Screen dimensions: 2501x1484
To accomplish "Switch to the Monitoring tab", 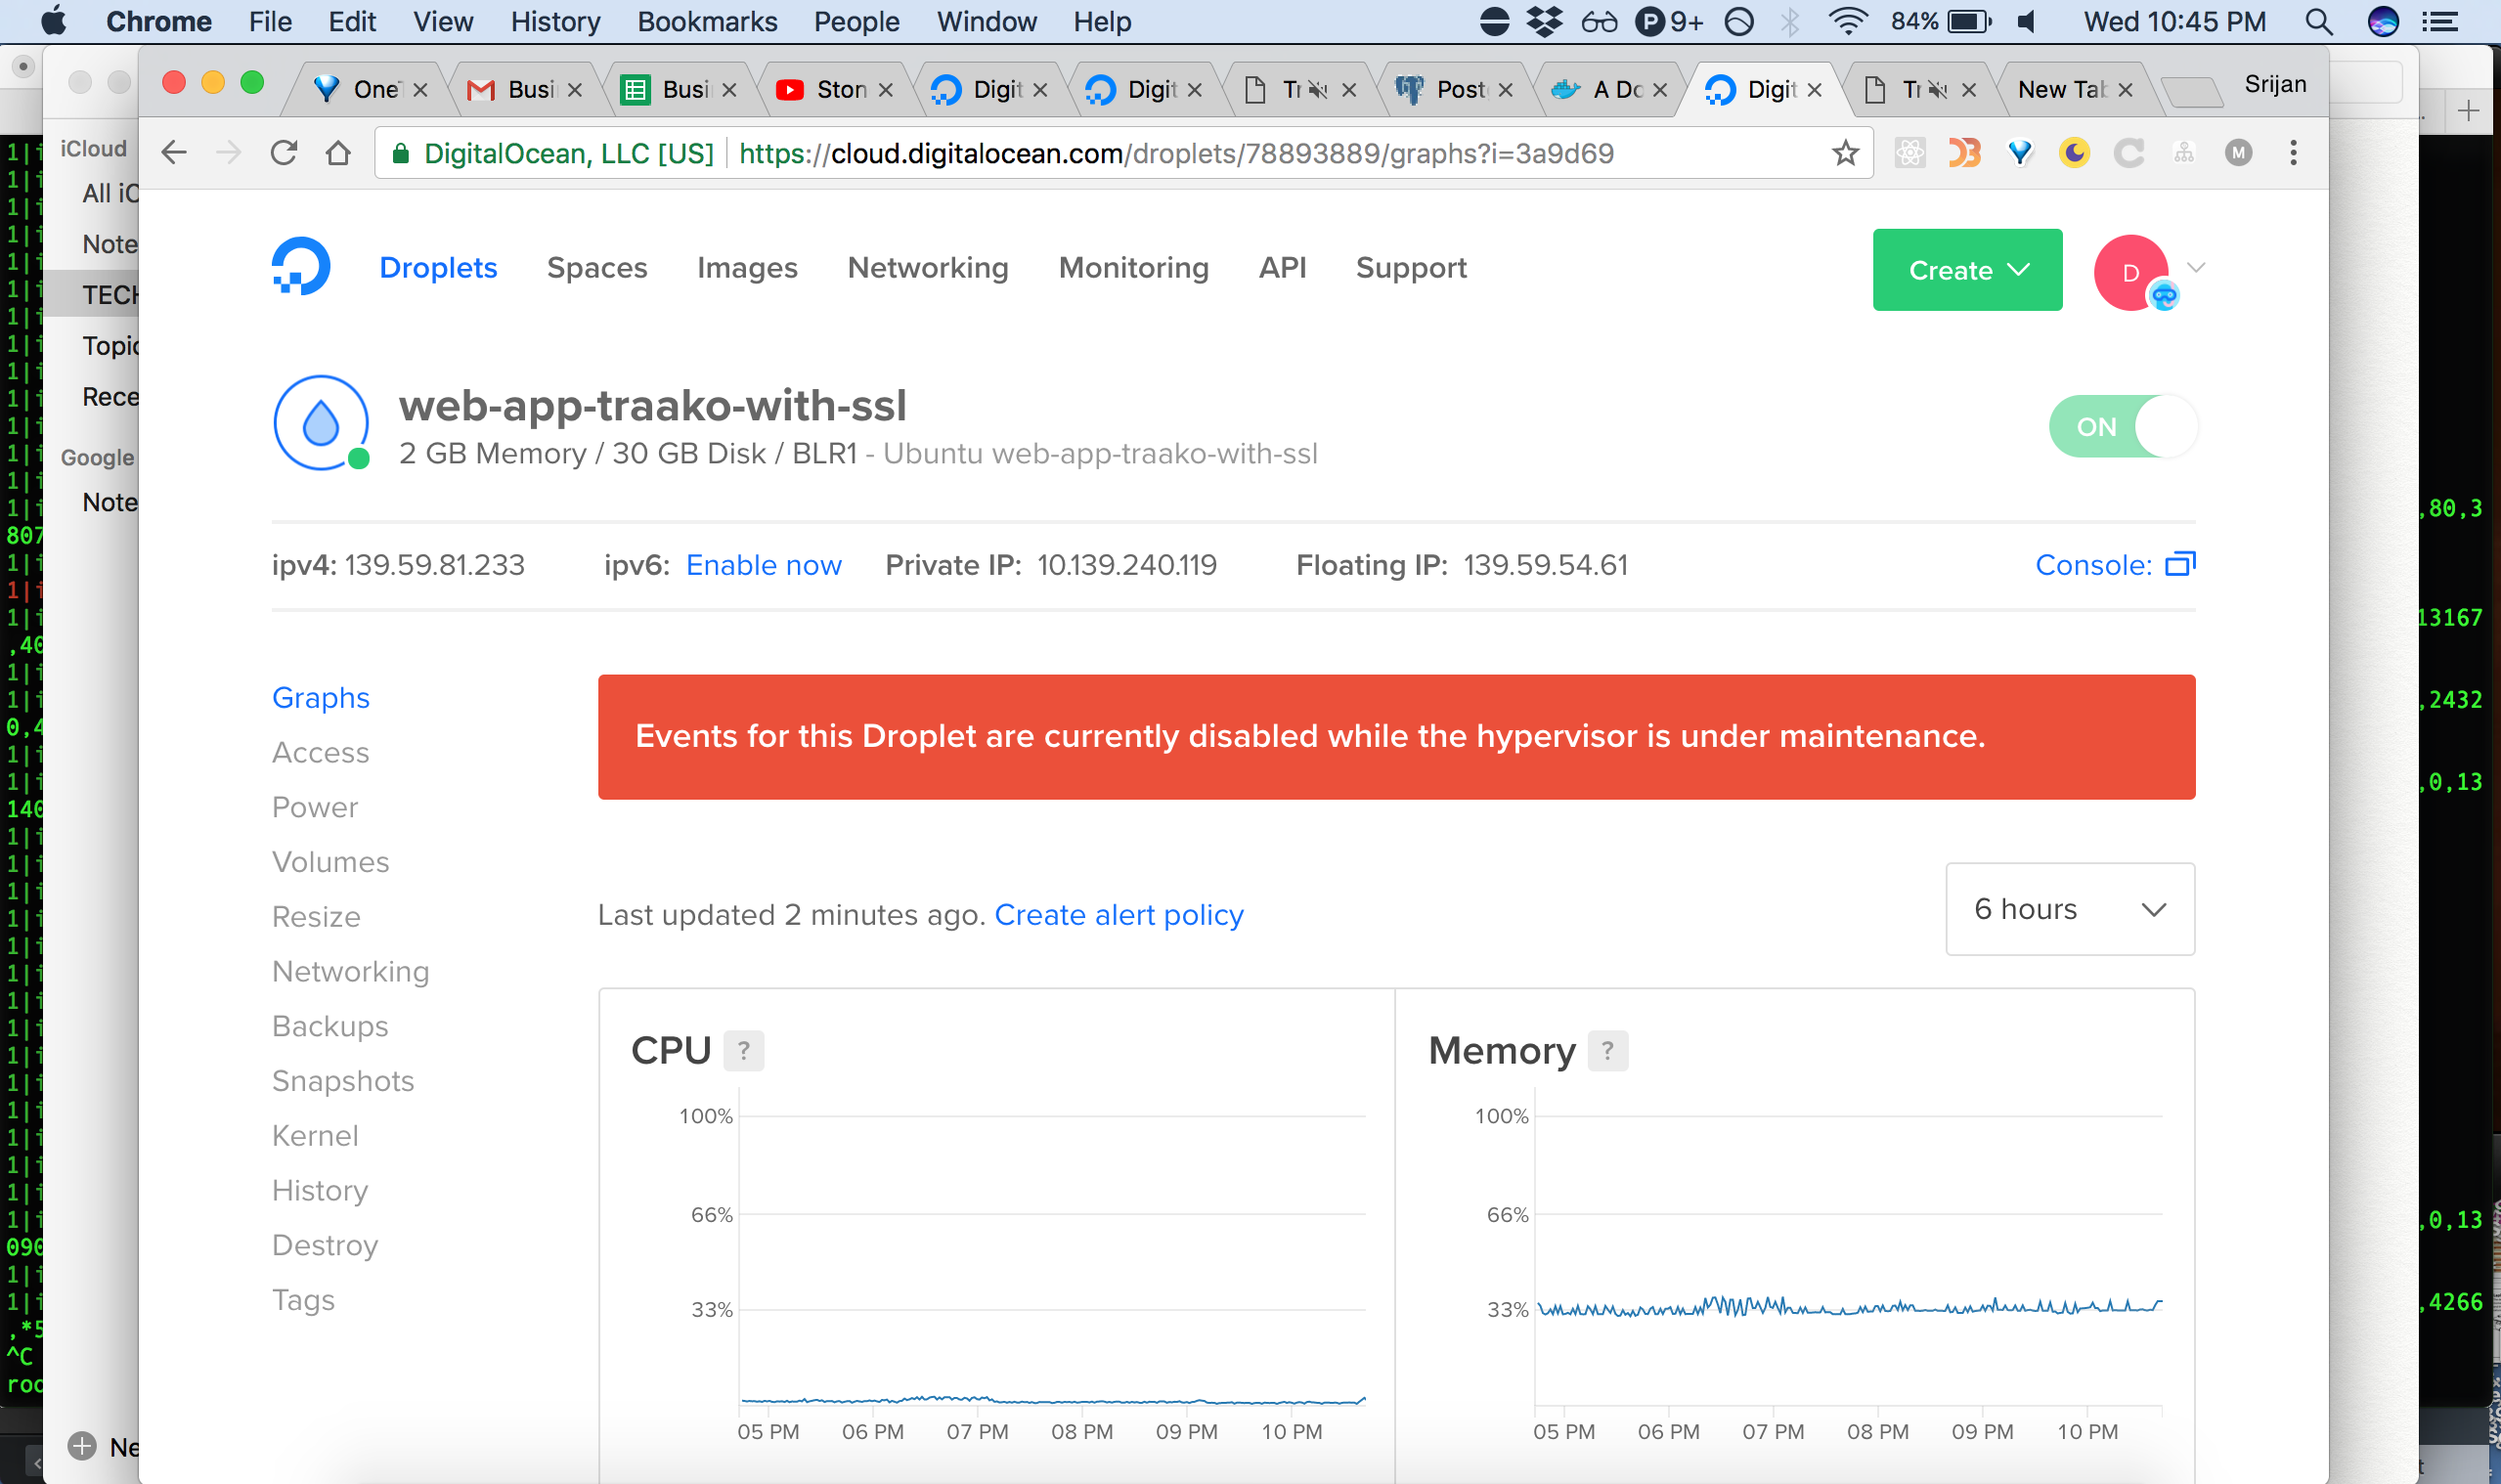I will [x=1133, y=267].
